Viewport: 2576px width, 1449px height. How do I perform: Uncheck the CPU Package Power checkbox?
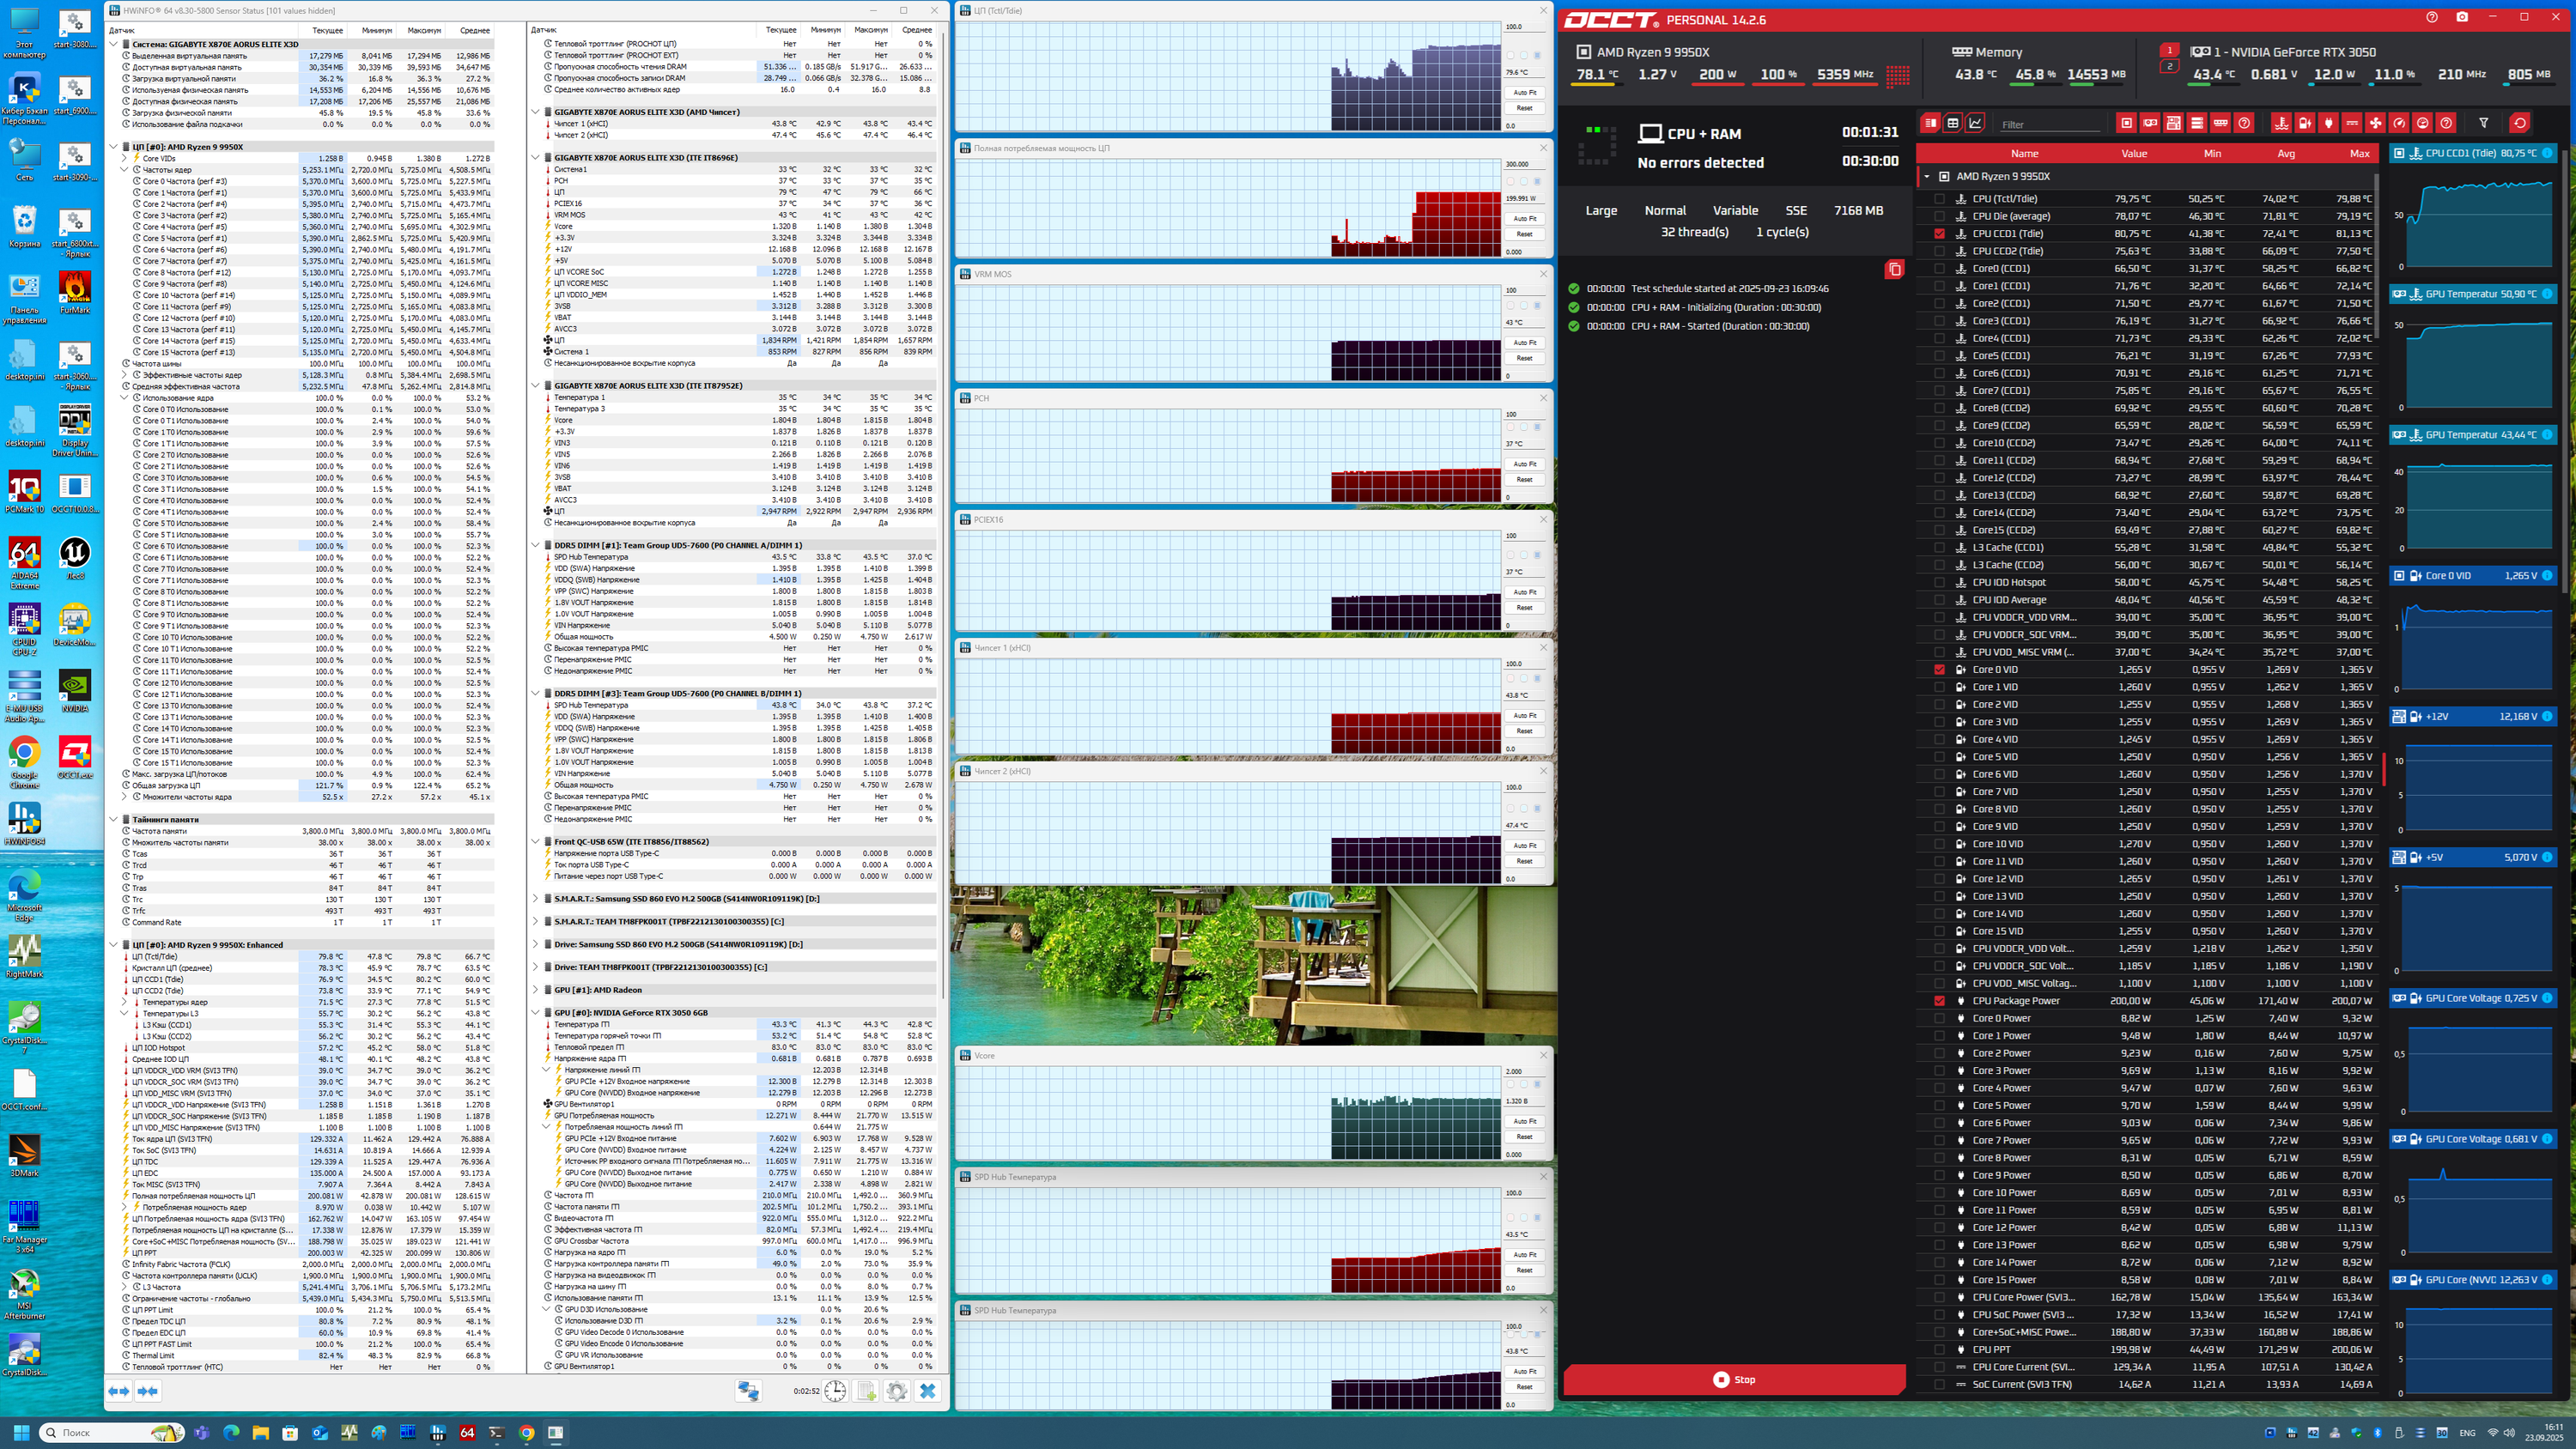pos(1940,1001)
